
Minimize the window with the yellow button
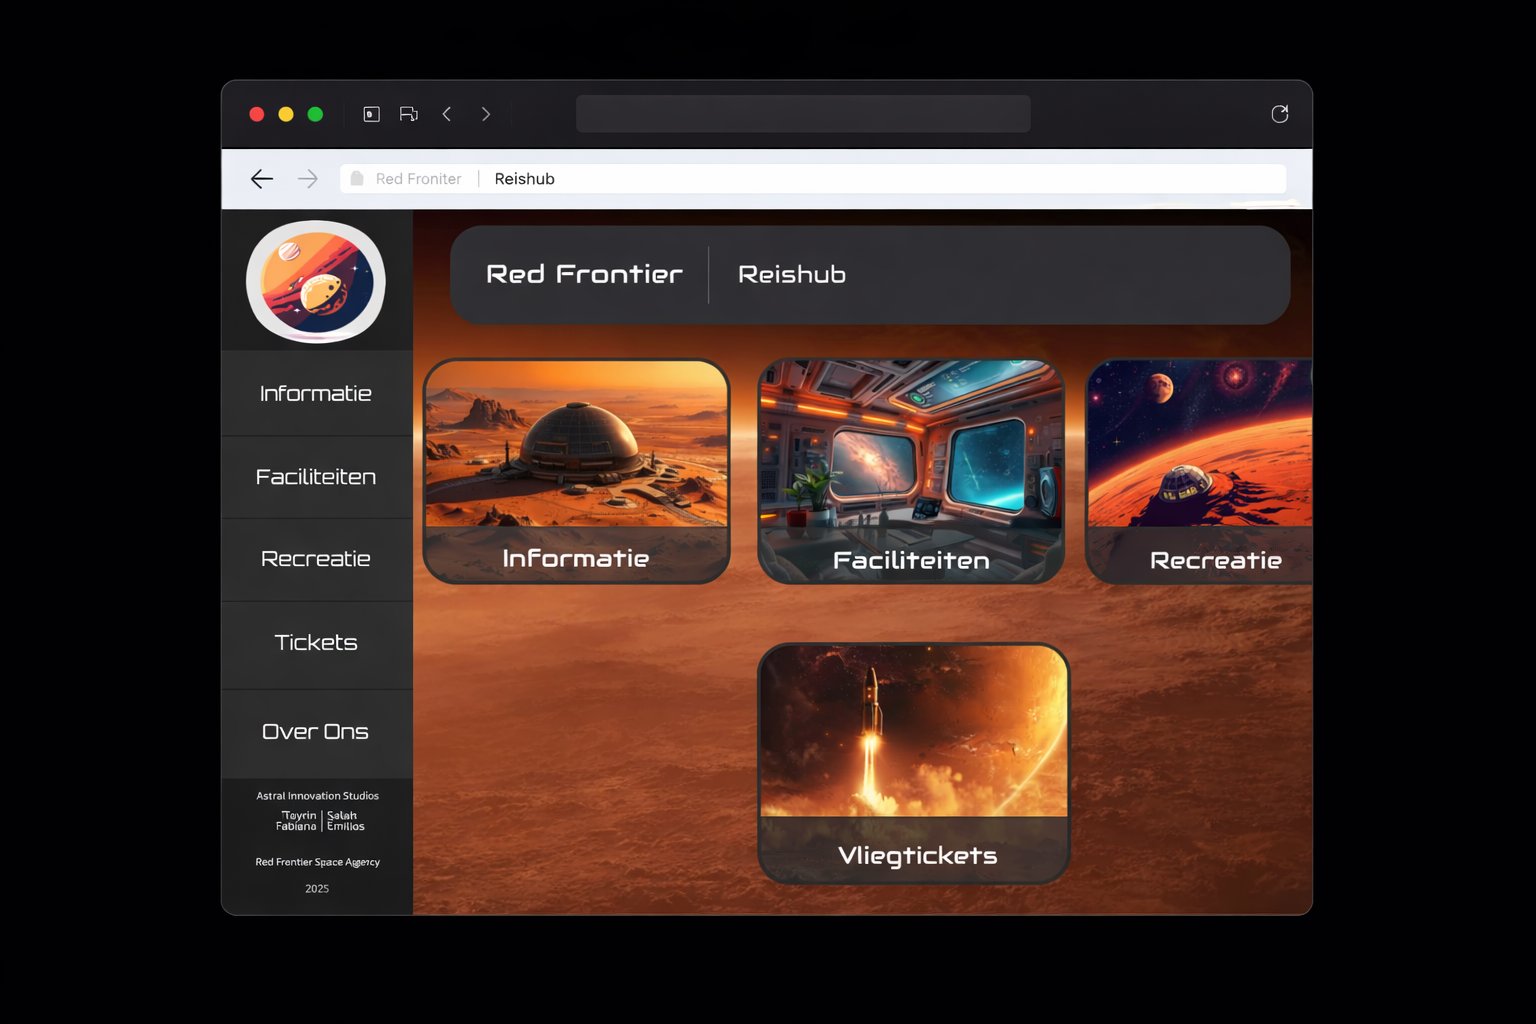(286, 114)
